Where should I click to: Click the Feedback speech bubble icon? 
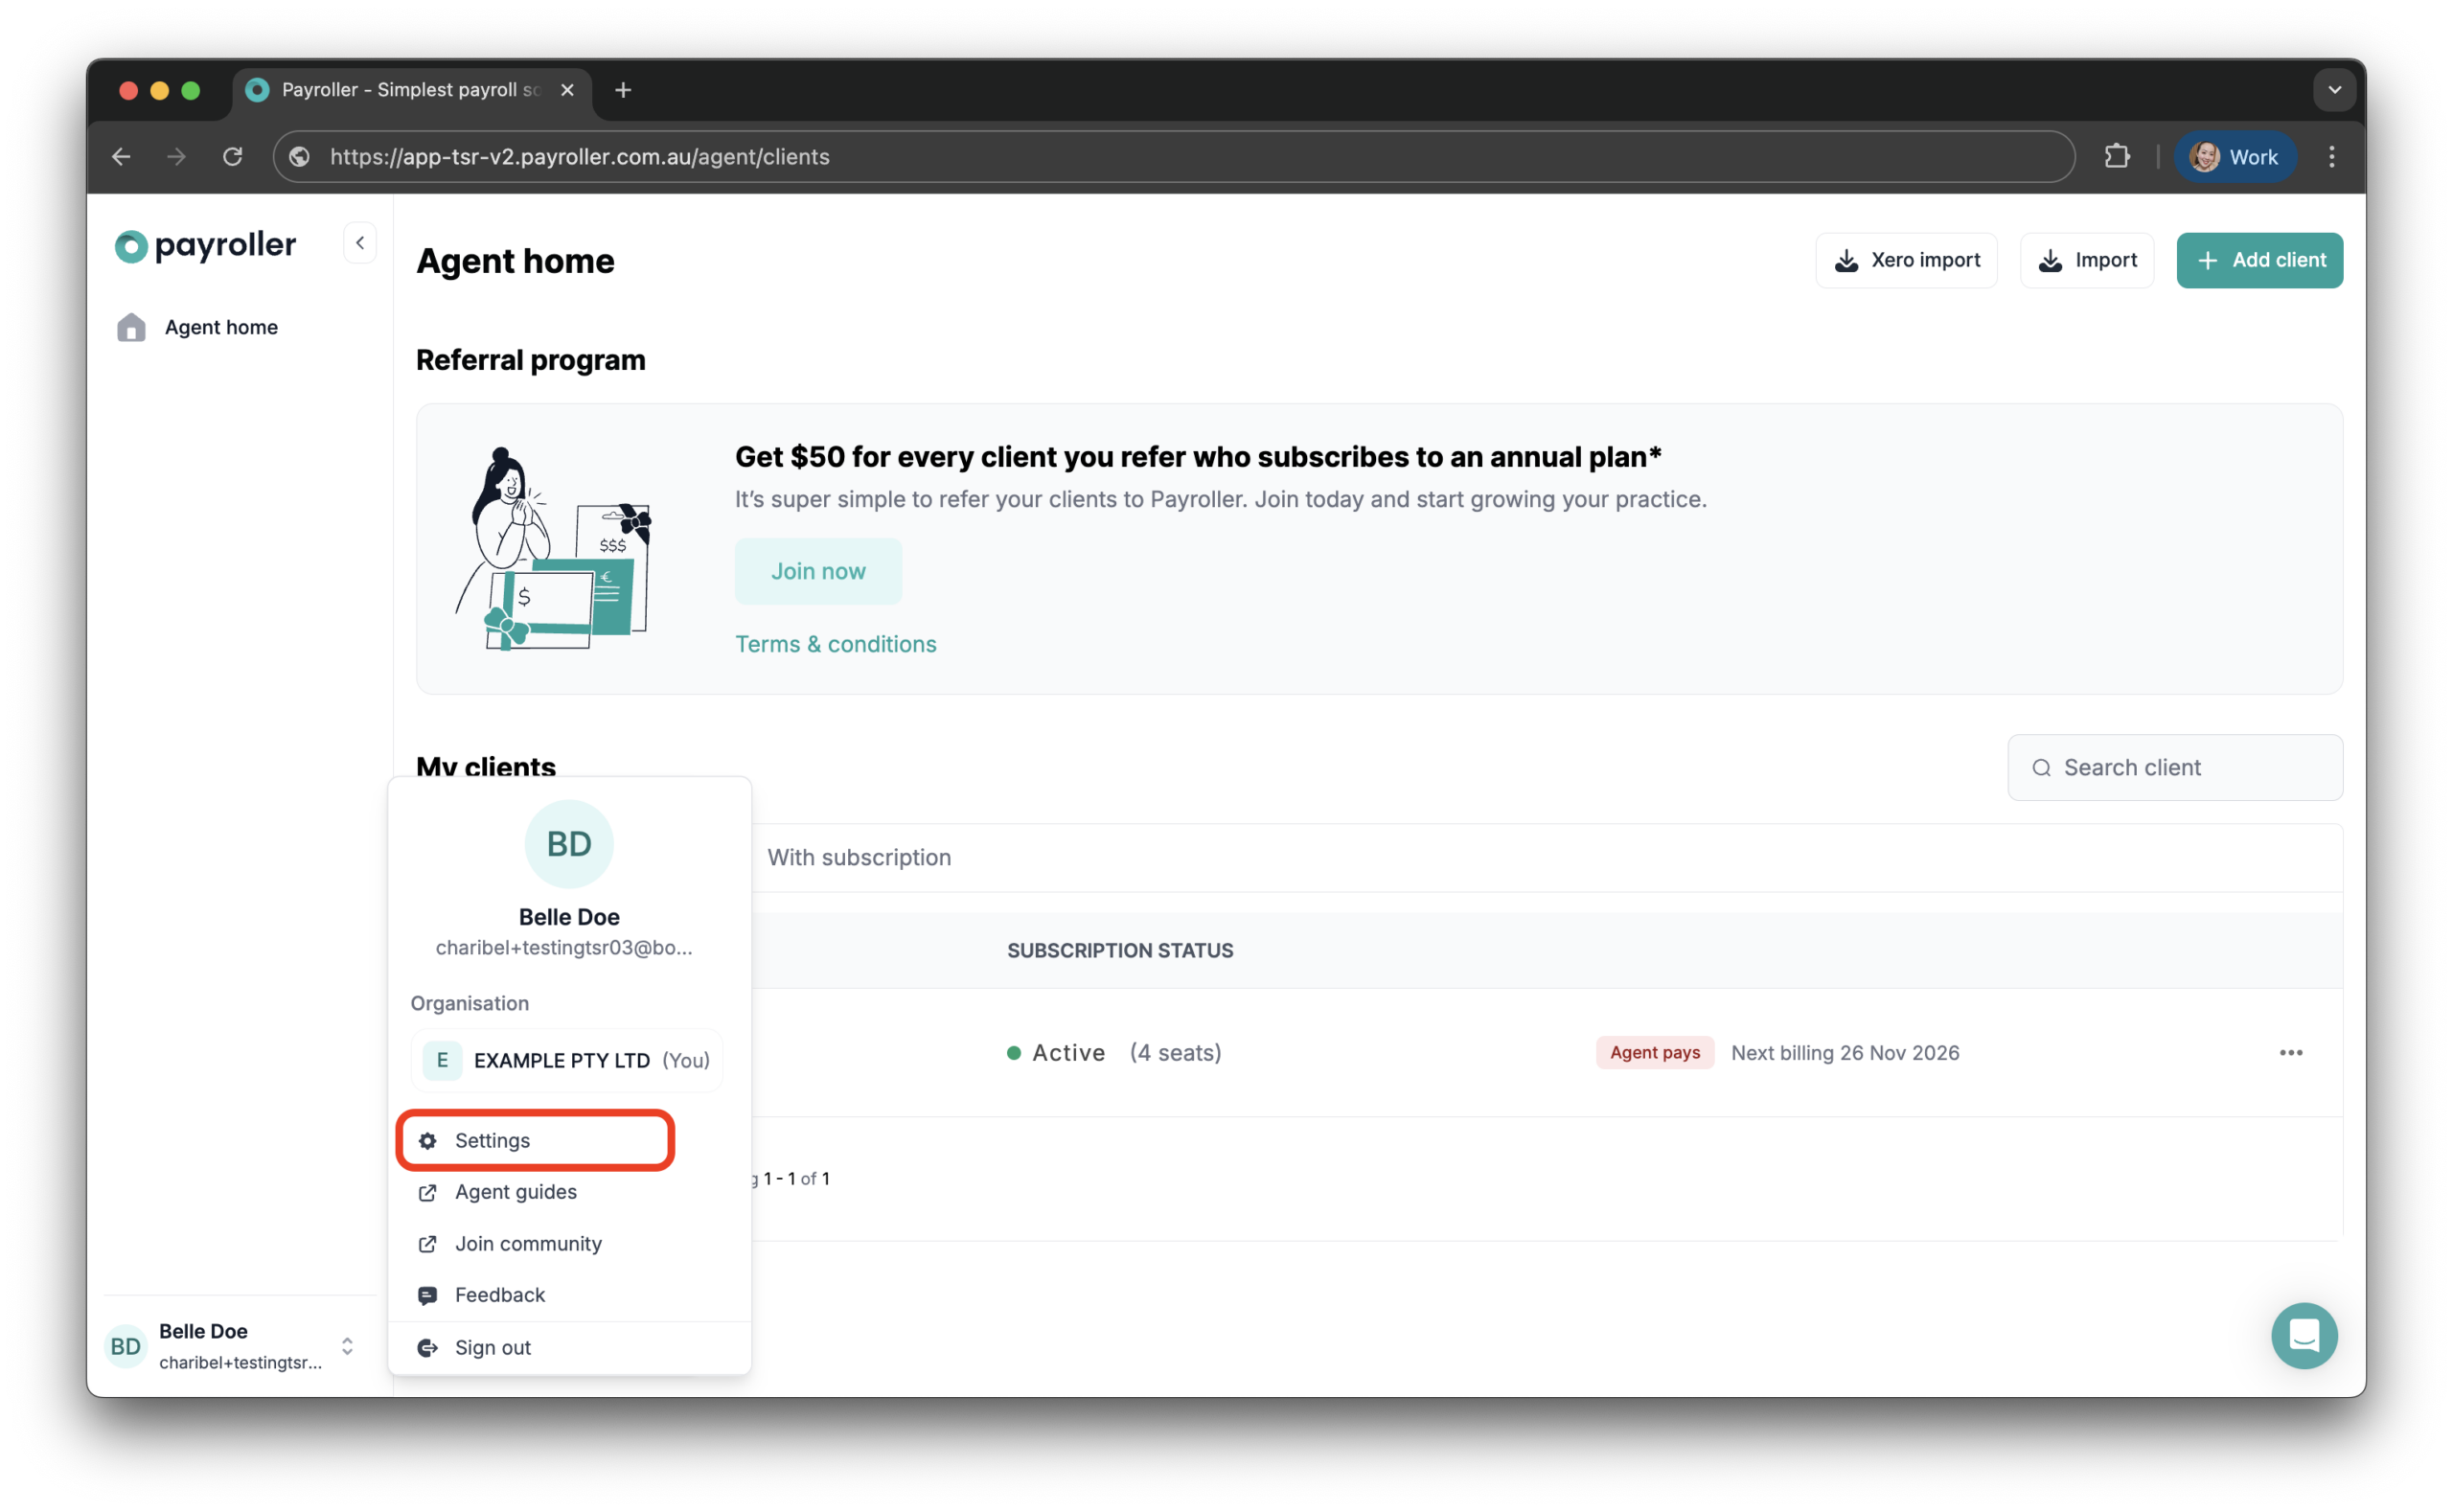[x=428, y=1295]
